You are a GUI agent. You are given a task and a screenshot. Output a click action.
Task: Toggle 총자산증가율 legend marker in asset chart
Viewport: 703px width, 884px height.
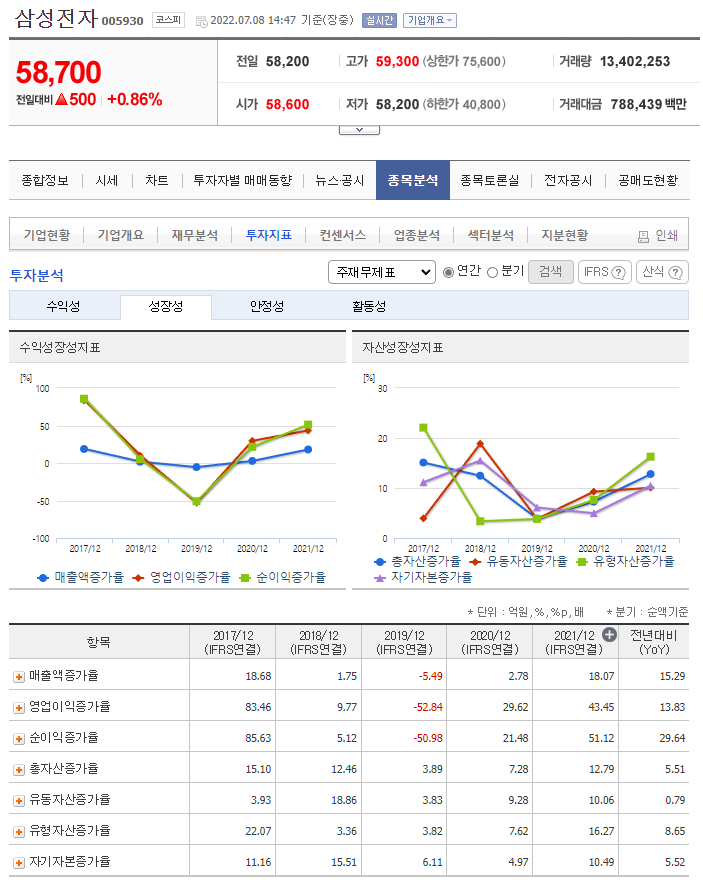tap(380, 562)
